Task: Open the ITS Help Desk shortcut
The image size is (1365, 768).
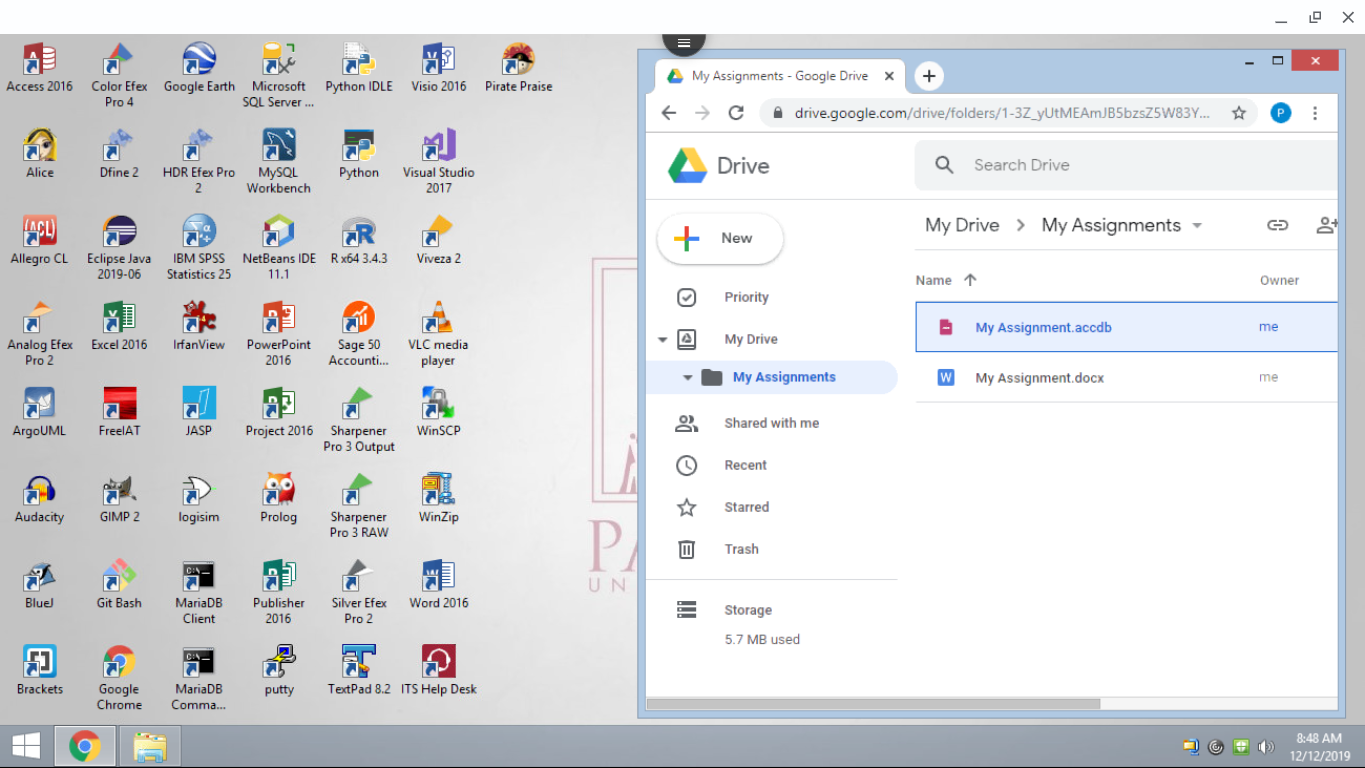Action: coord(438,671)
